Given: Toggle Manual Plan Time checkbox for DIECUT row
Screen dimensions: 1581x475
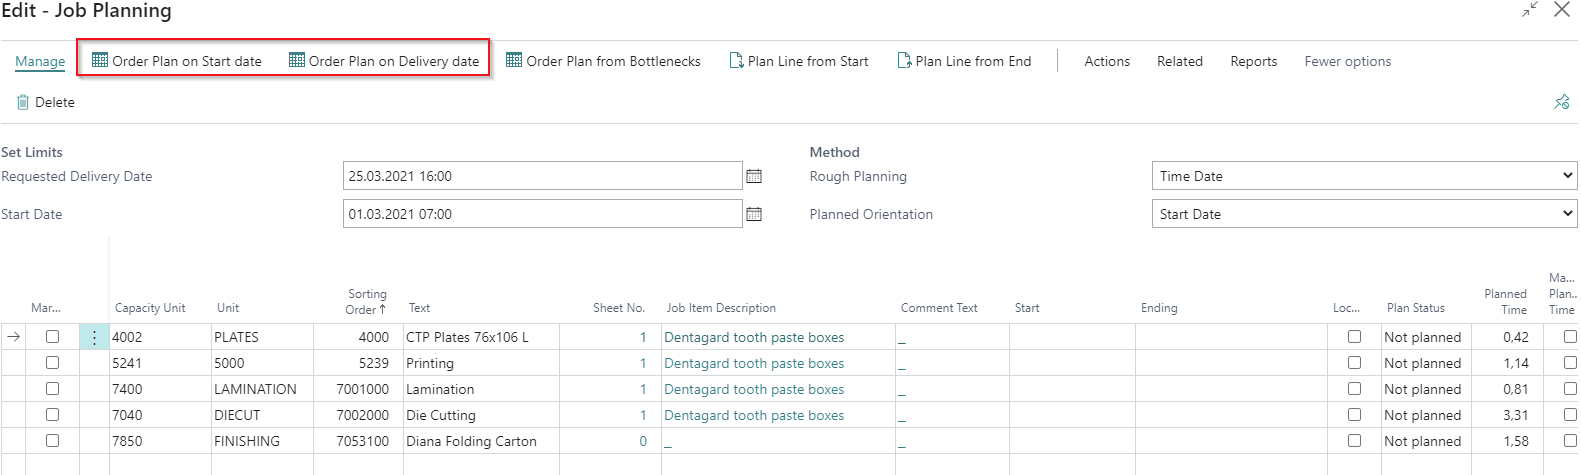Looking at the screenshot, I should (x=1570, y=415).
